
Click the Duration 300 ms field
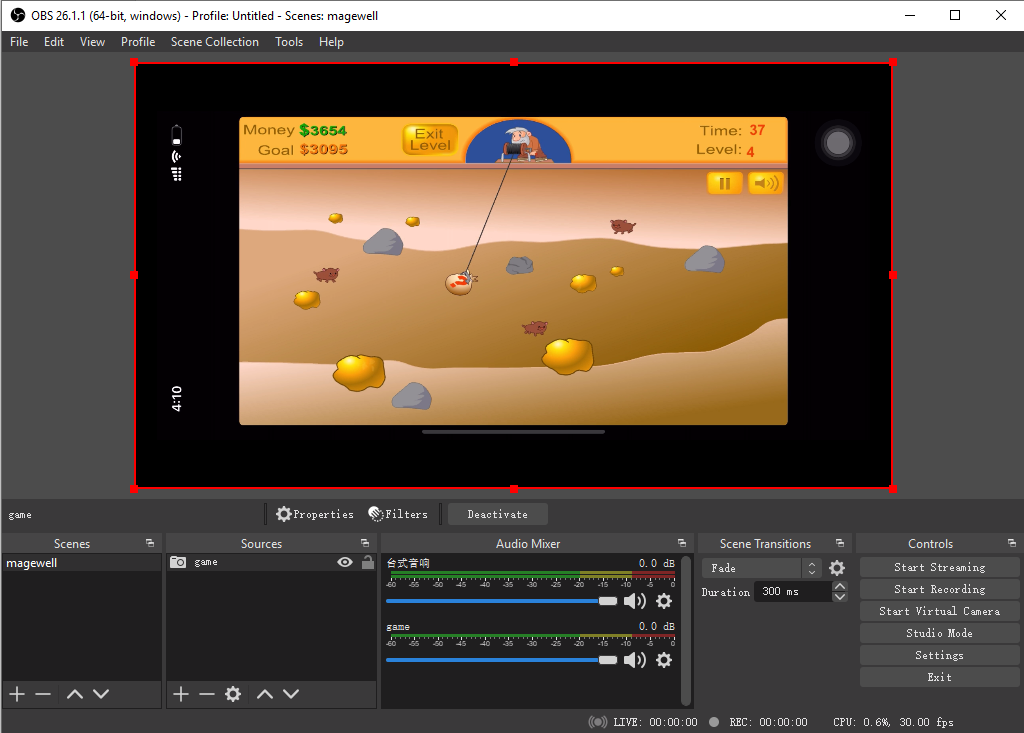(x=793, y=591)
